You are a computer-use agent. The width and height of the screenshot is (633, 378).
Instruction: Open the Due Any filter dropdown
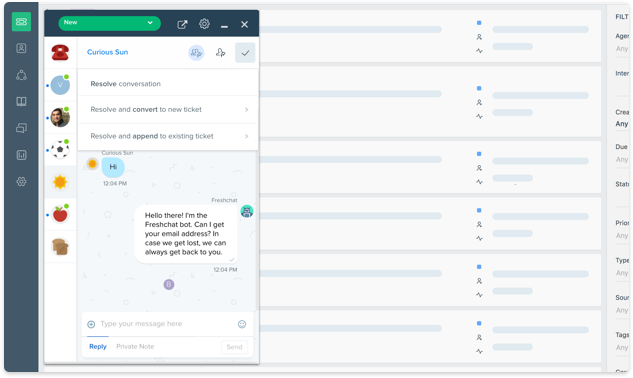(x=622, y=160)
